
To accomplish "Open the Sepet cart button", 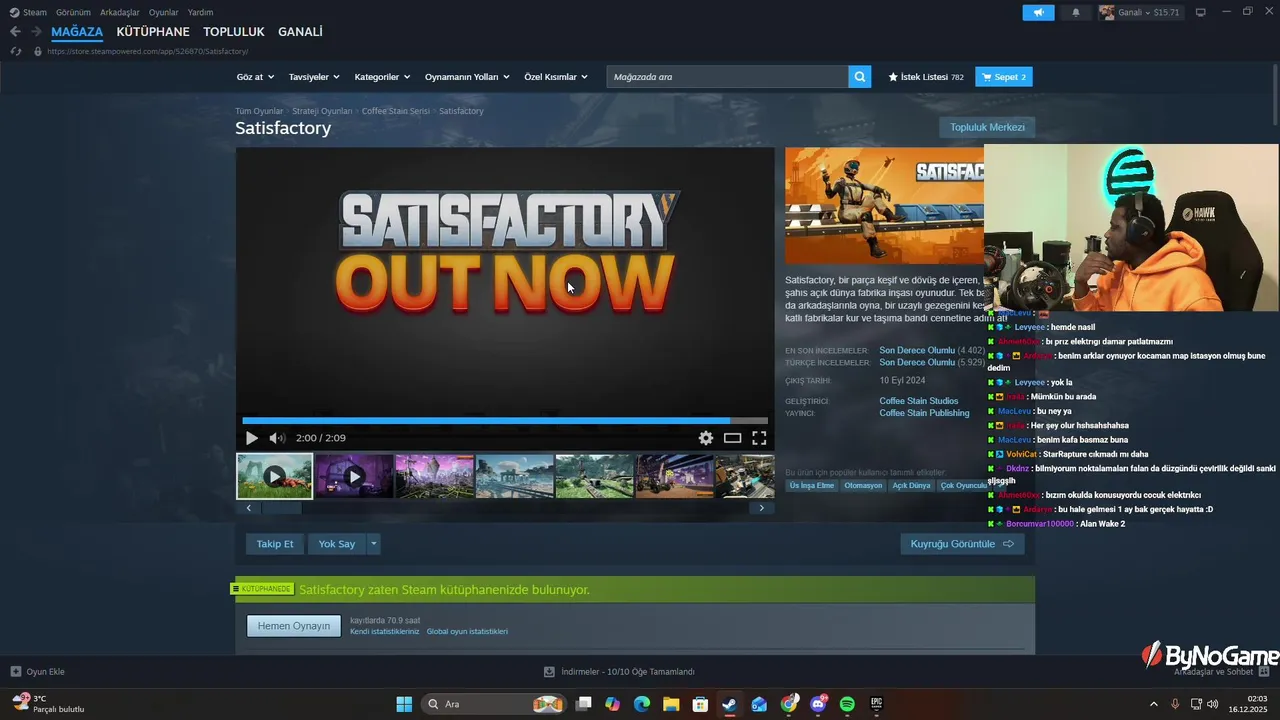I will pyautogui.click(x=1003, y=77).
